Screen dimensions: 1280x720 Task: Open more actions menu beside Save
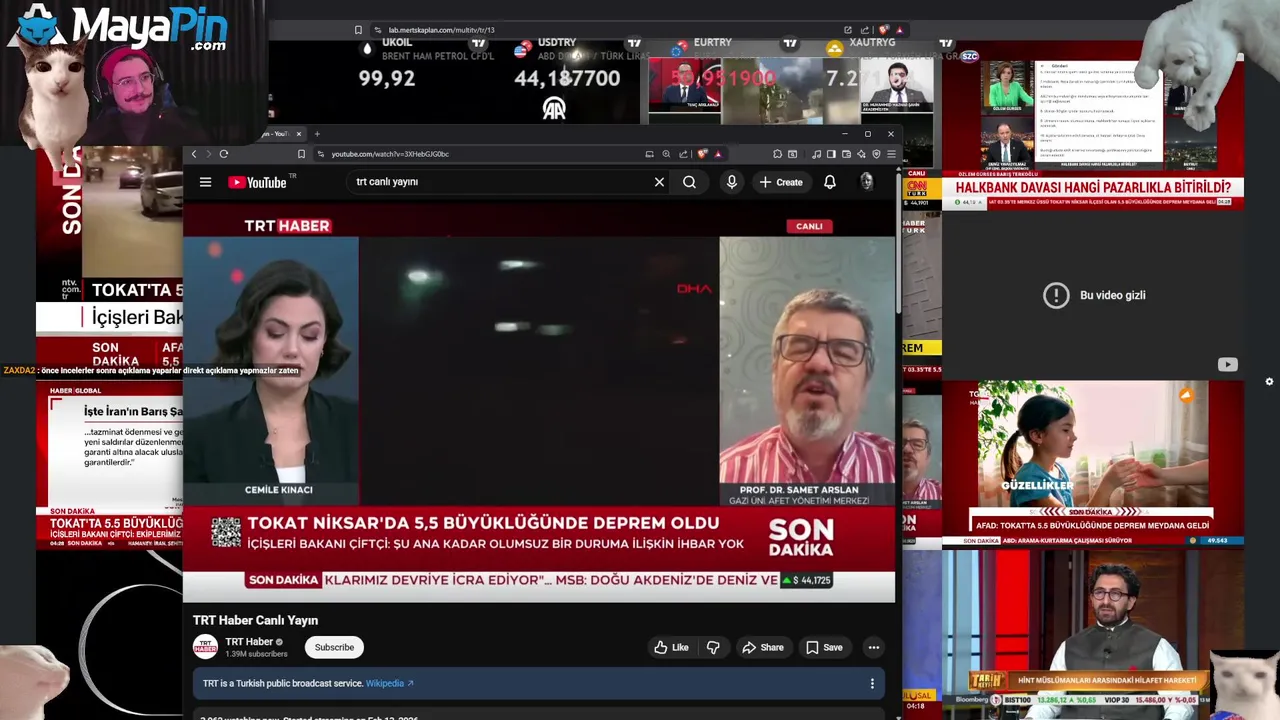[873, 647]
